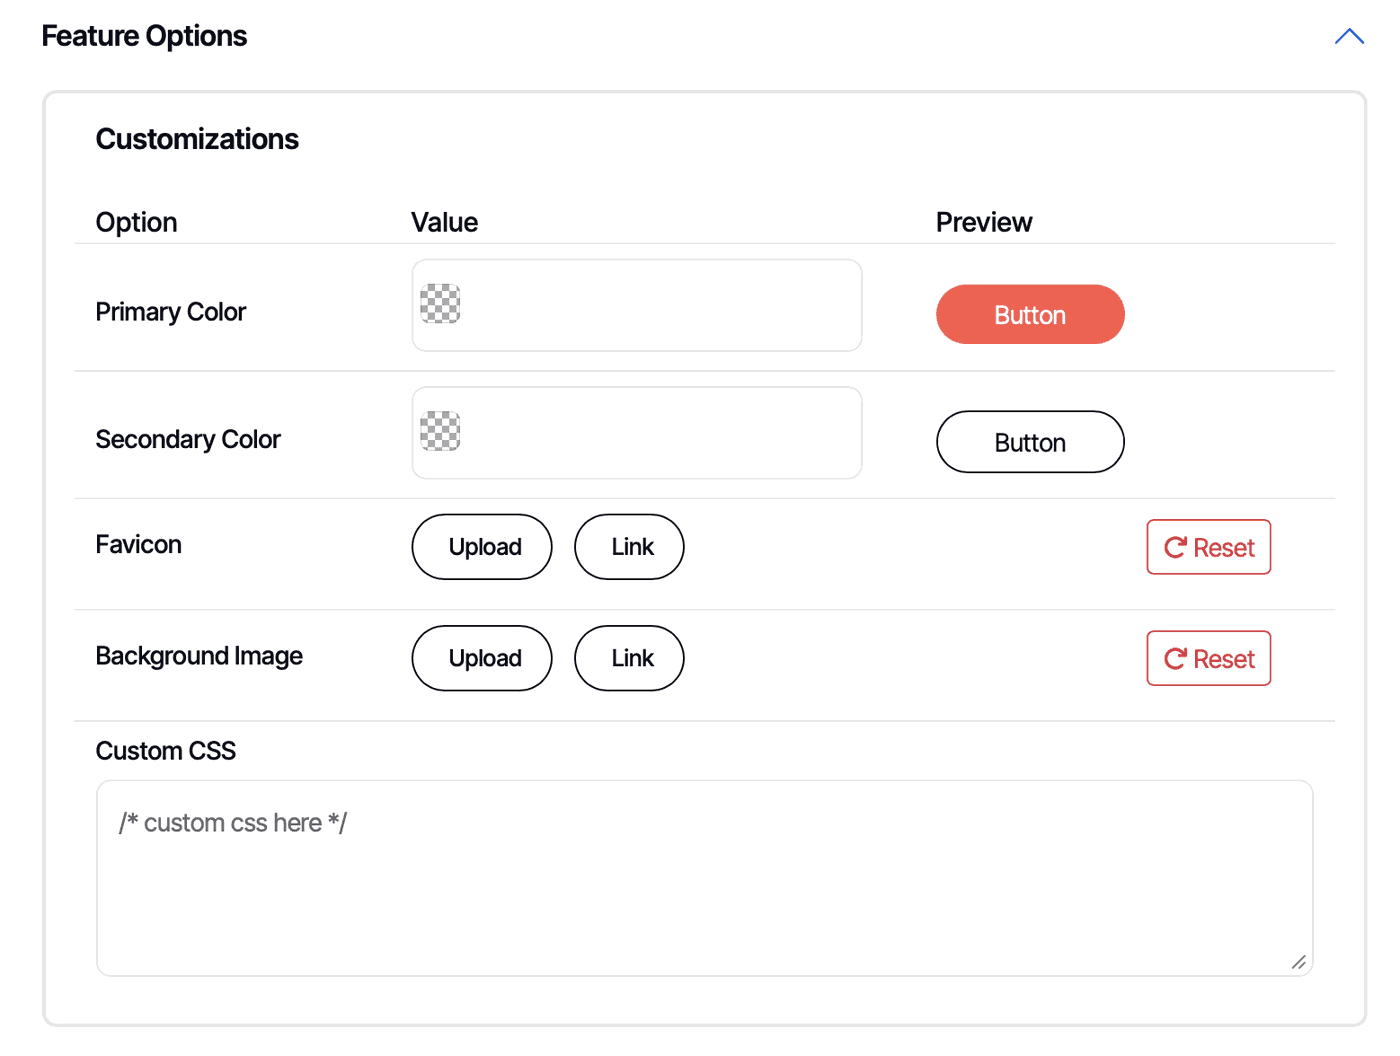Upload a Favicon file

tap(482, 547)
